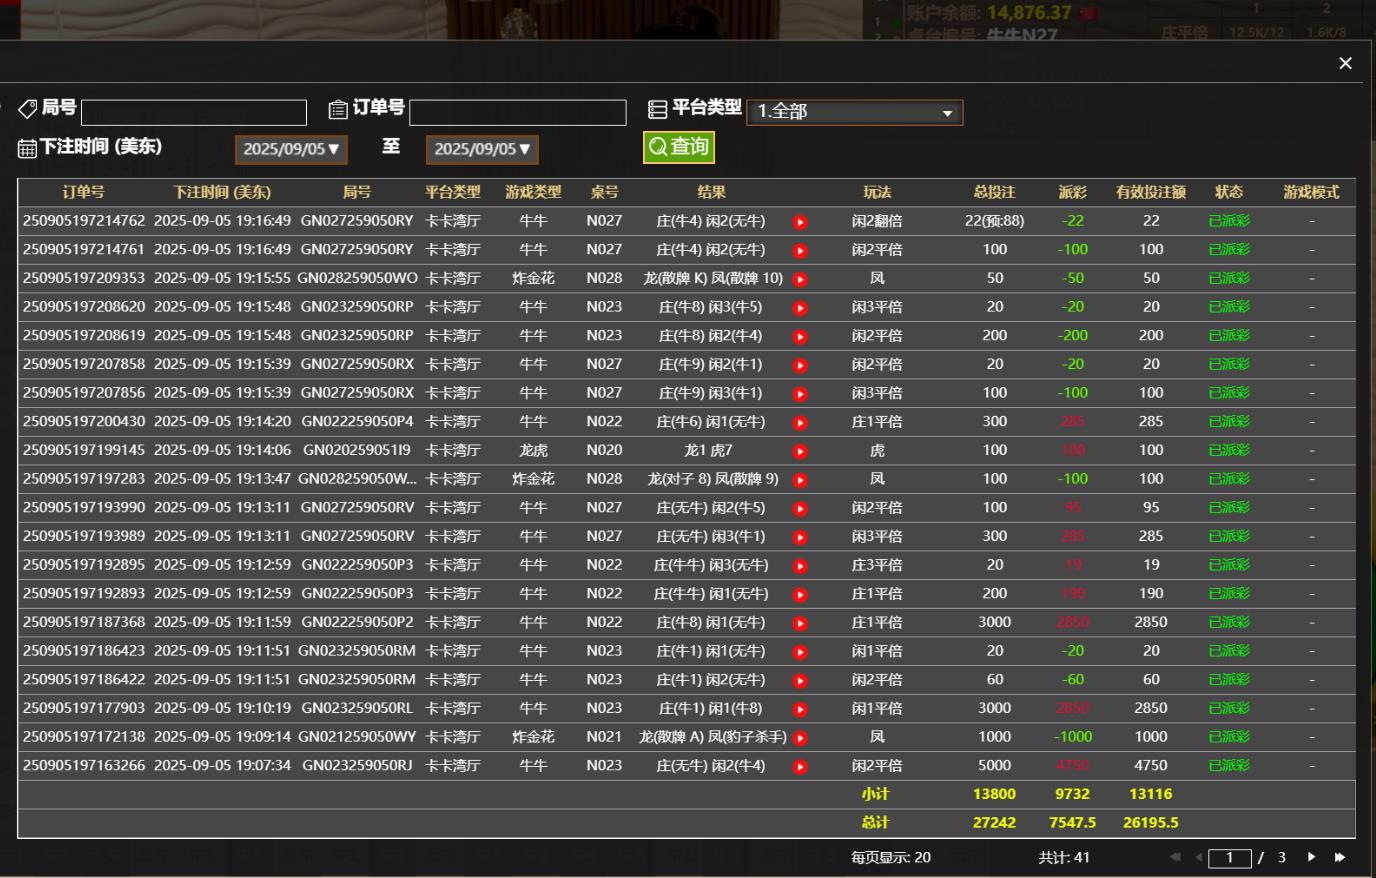The width and height of the screenshot is (1376, 878).
Task: Play replay for order 250905197187368
Action: (800, 623)
